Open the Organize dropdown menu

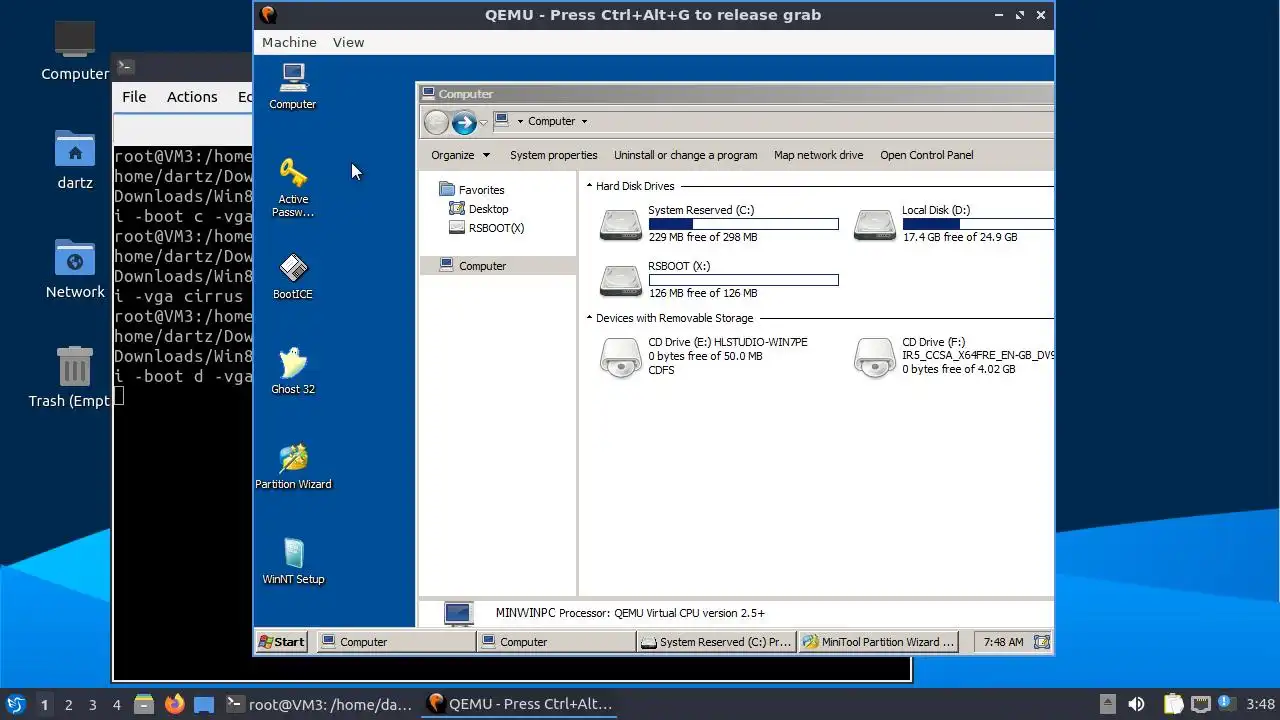[460, 155]
